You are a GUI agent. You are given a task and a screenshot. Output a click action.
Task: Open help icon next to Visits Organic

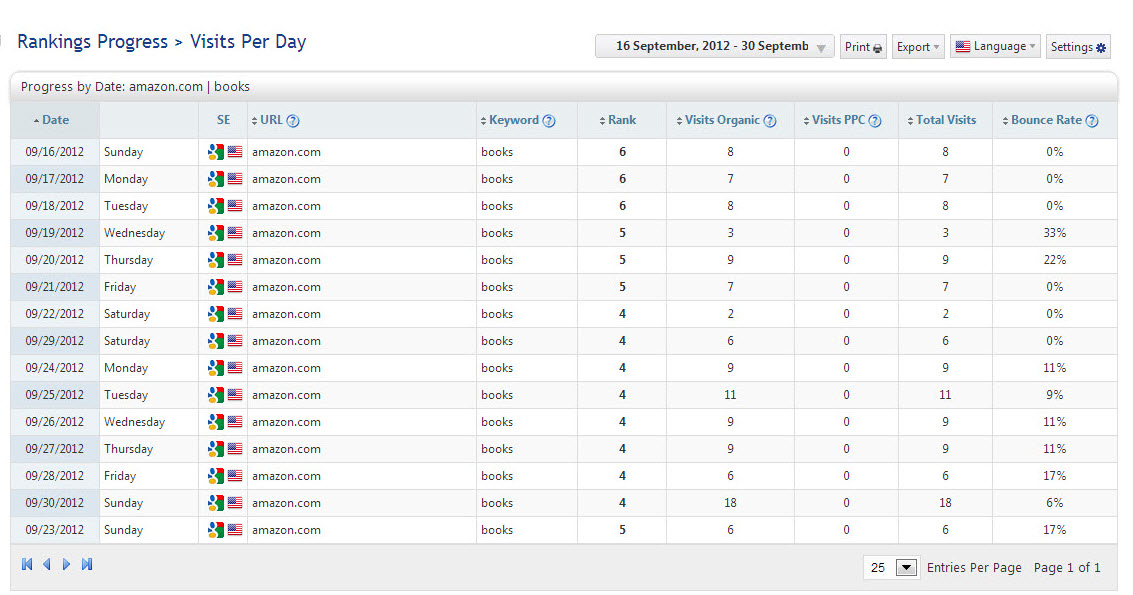click(x=770, y=121)
